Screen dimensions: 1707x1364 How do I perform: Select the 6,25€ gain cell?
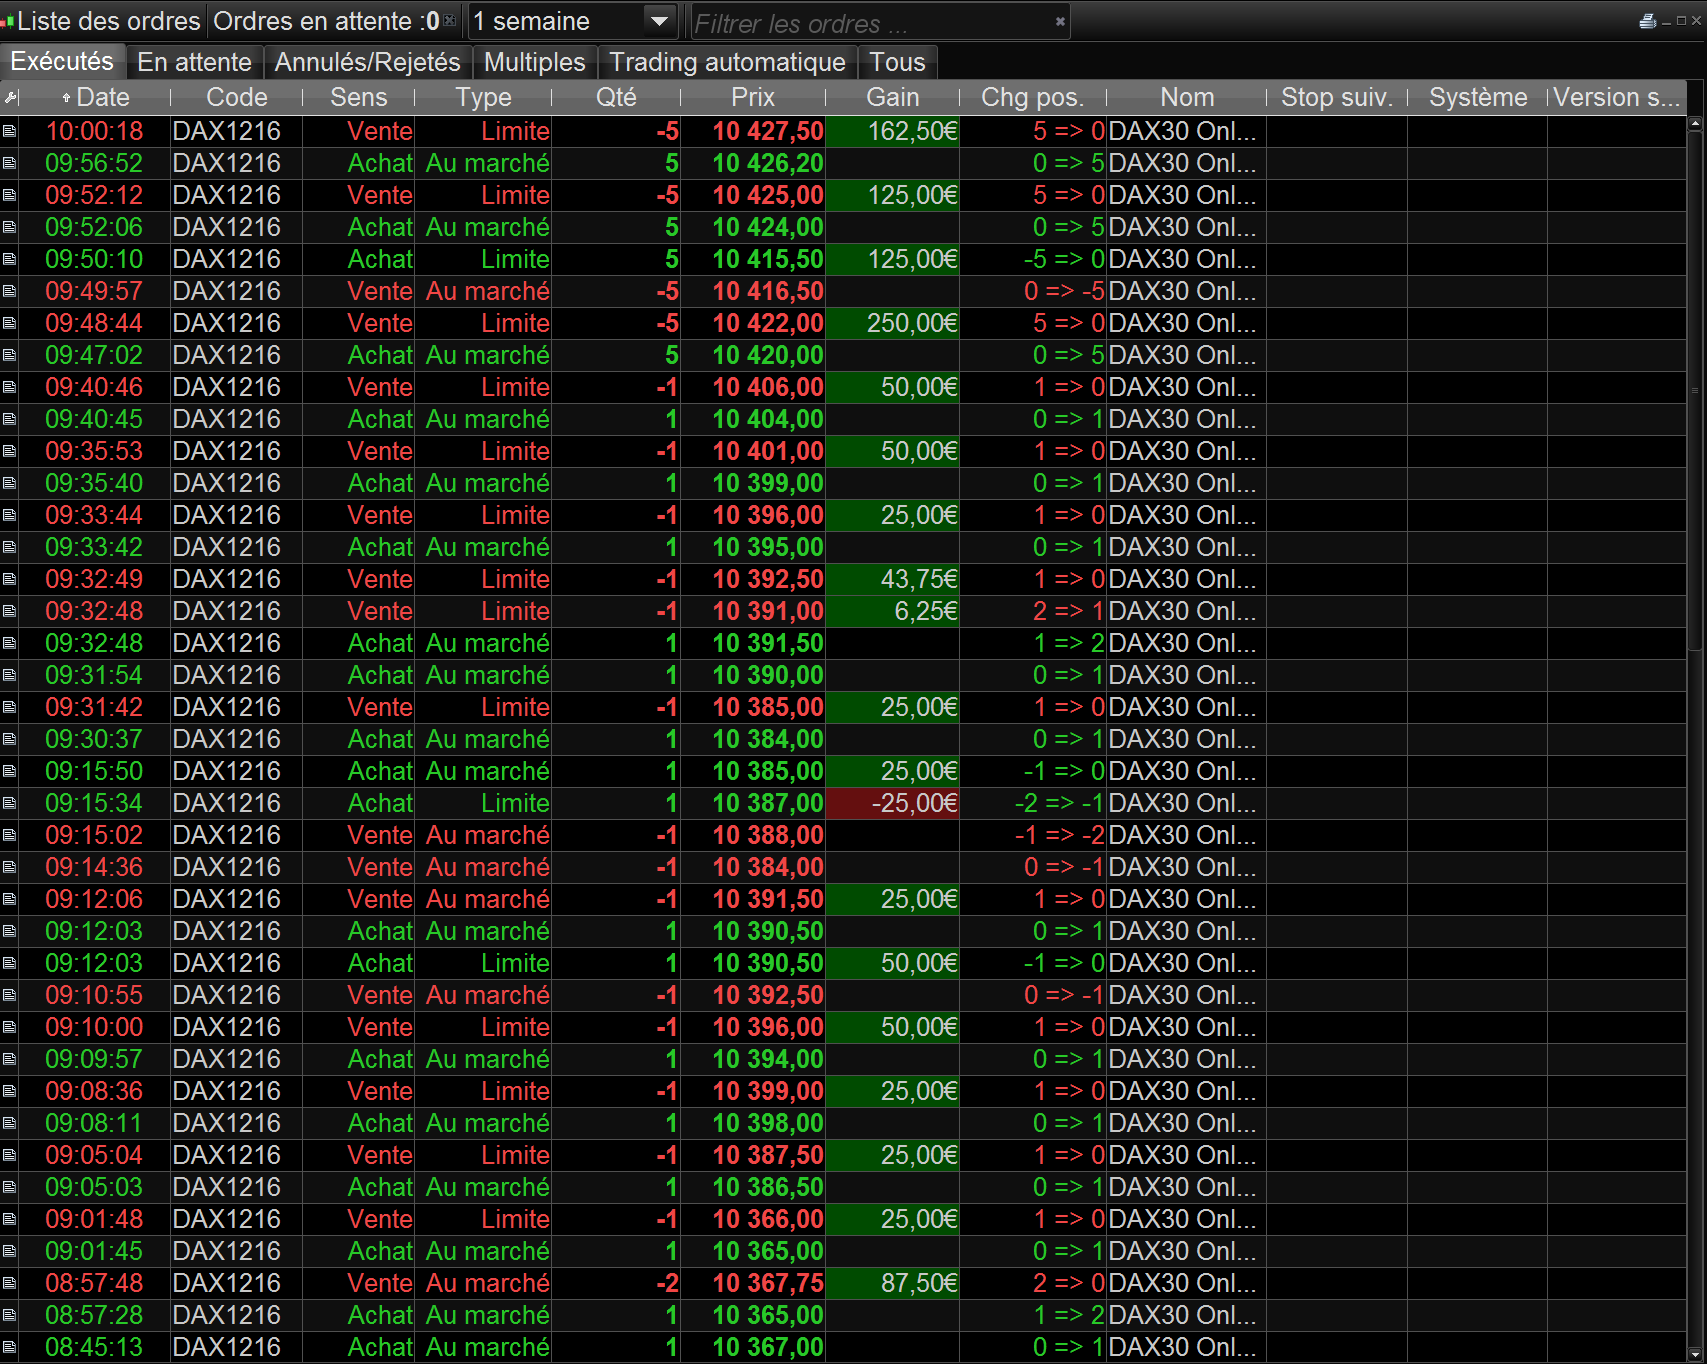pyautogui.click(x=893, y=611)
